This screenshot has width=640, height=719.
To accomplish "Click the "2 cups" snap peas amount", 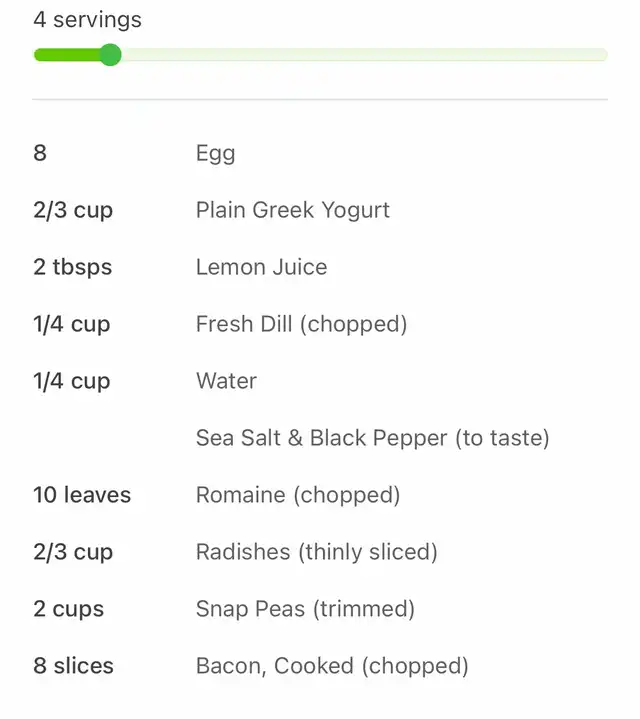I will pos(68,609).
